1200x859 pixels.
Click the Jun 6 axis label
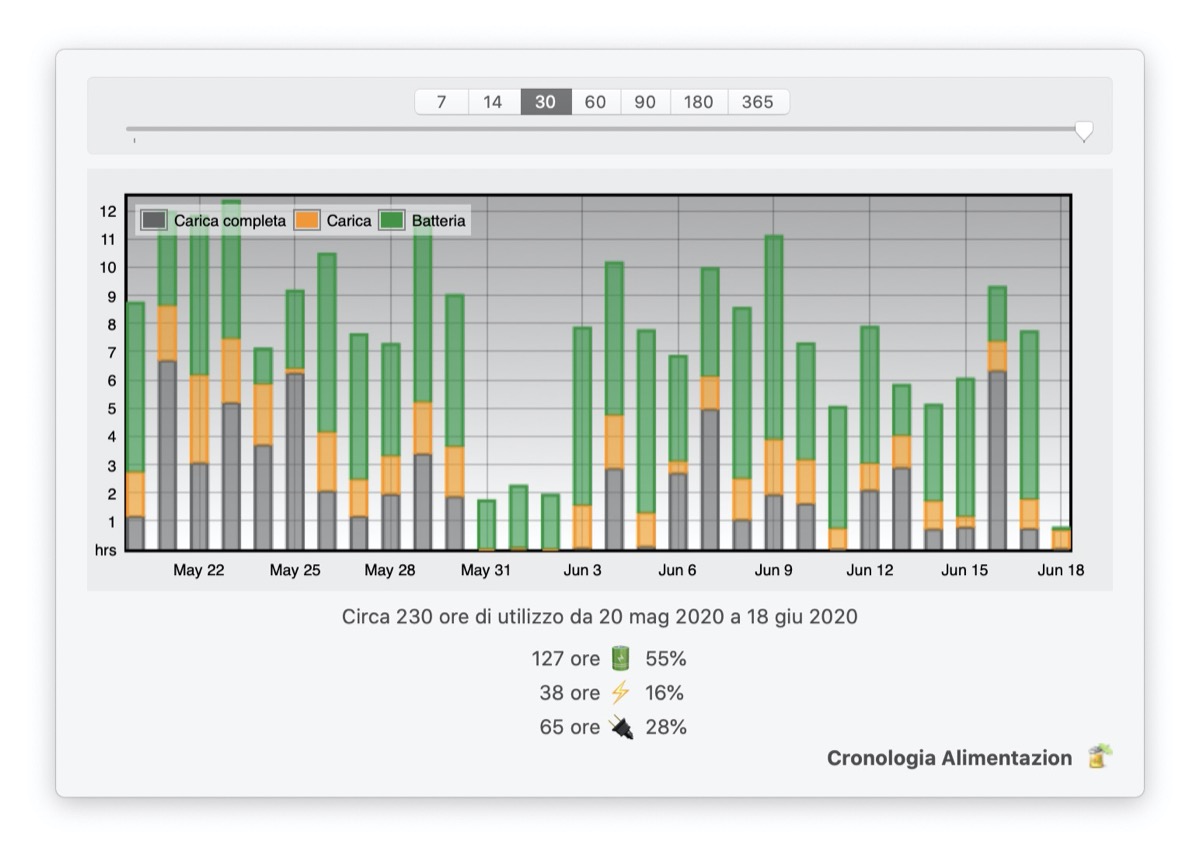click(x=677, y=570)
